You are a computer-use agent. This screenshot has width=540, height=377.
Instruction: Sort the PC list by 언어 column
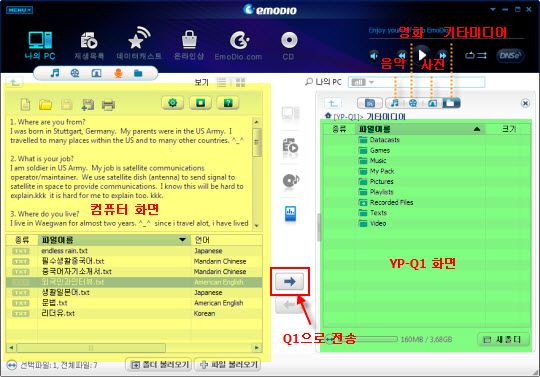226,240
